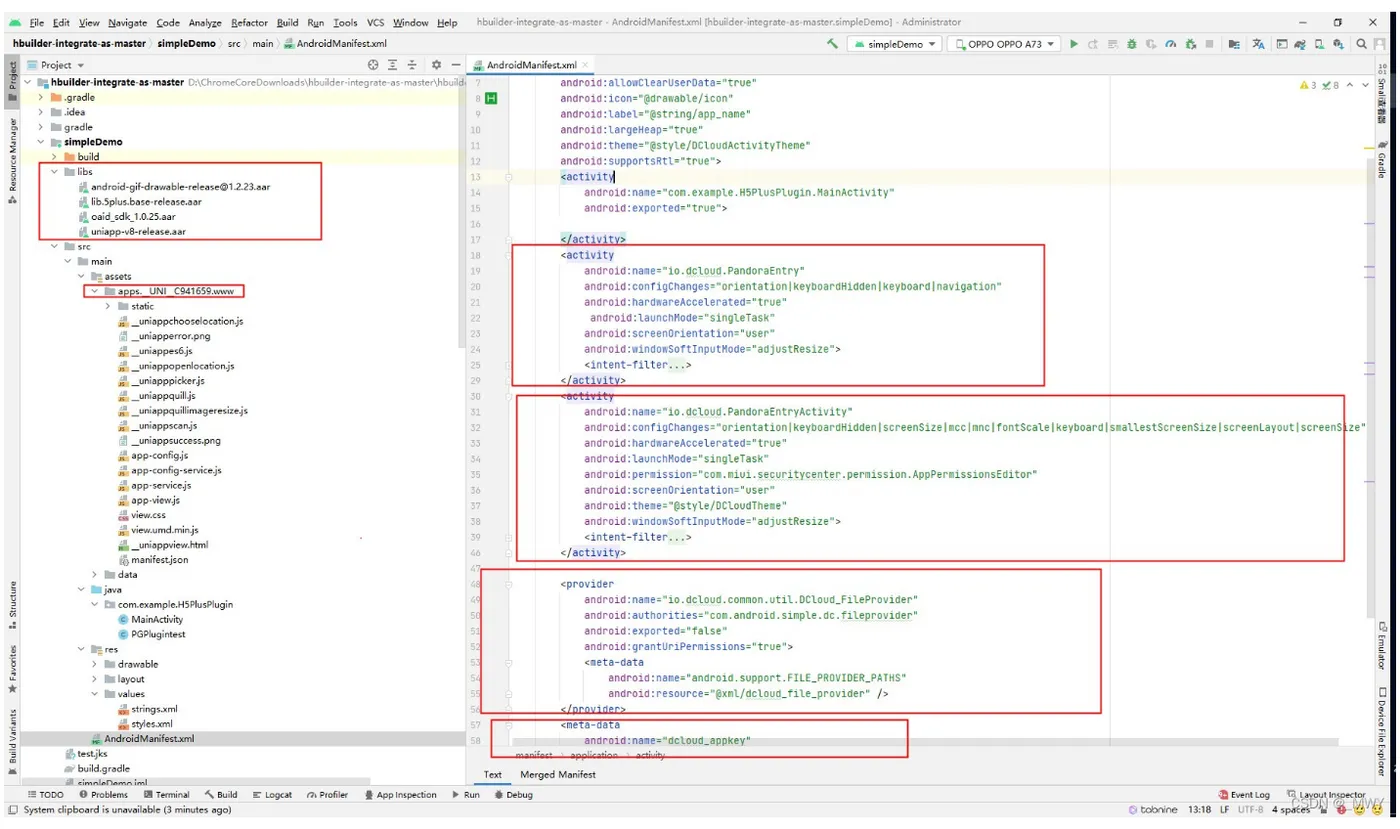
Task: Click Sync Project with Gradle Files icon
Action: click(x=1300, y=44)
